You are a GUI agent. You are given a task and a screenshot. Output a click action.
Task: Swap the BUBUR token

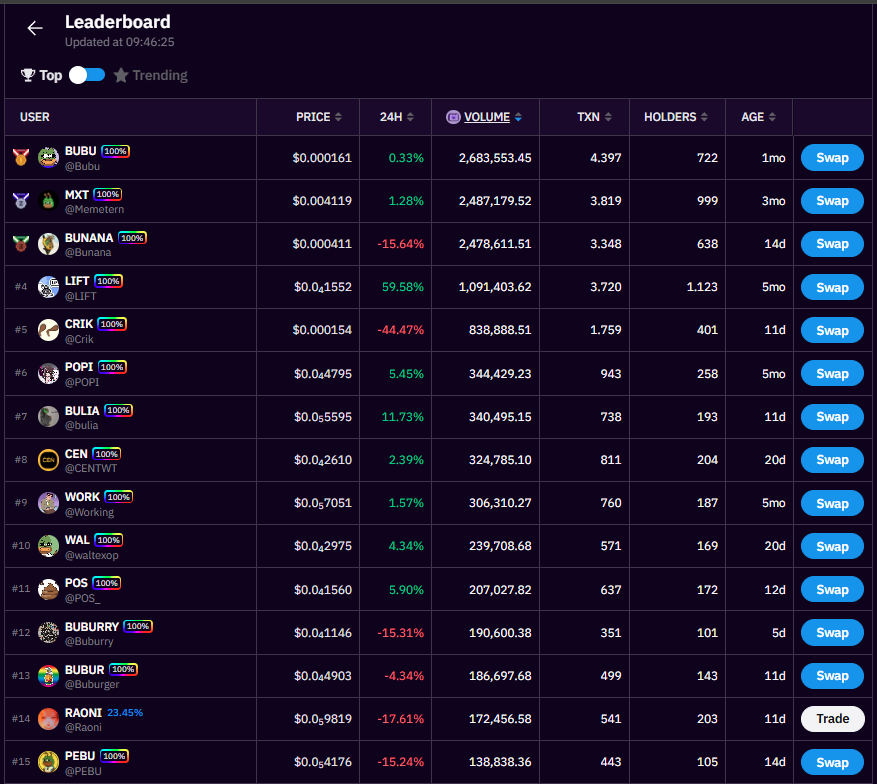(x=832, y=676)
